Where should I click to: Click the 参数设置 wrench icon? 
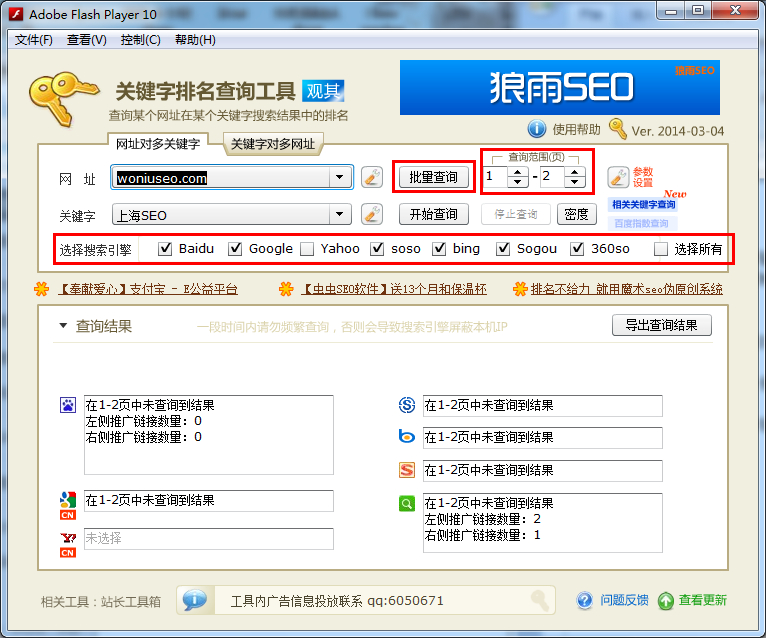619,178
